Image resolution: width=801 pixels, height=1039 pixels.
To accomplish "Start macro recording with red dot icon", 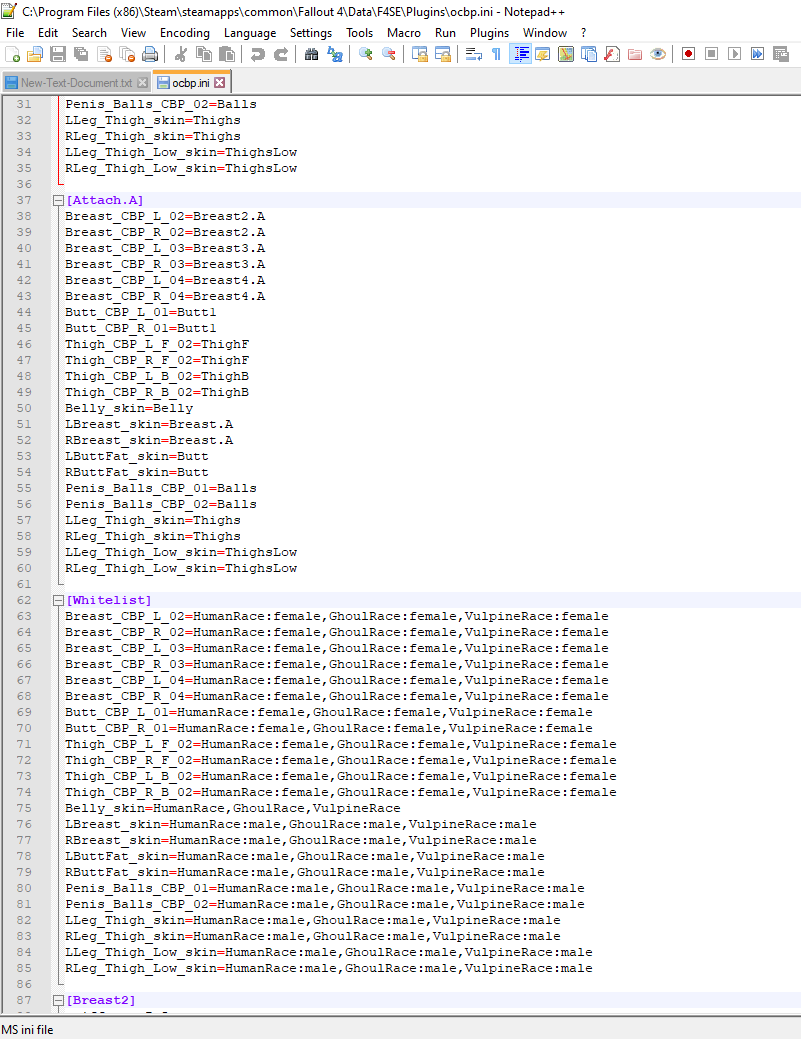I will (x=688, y=54).
